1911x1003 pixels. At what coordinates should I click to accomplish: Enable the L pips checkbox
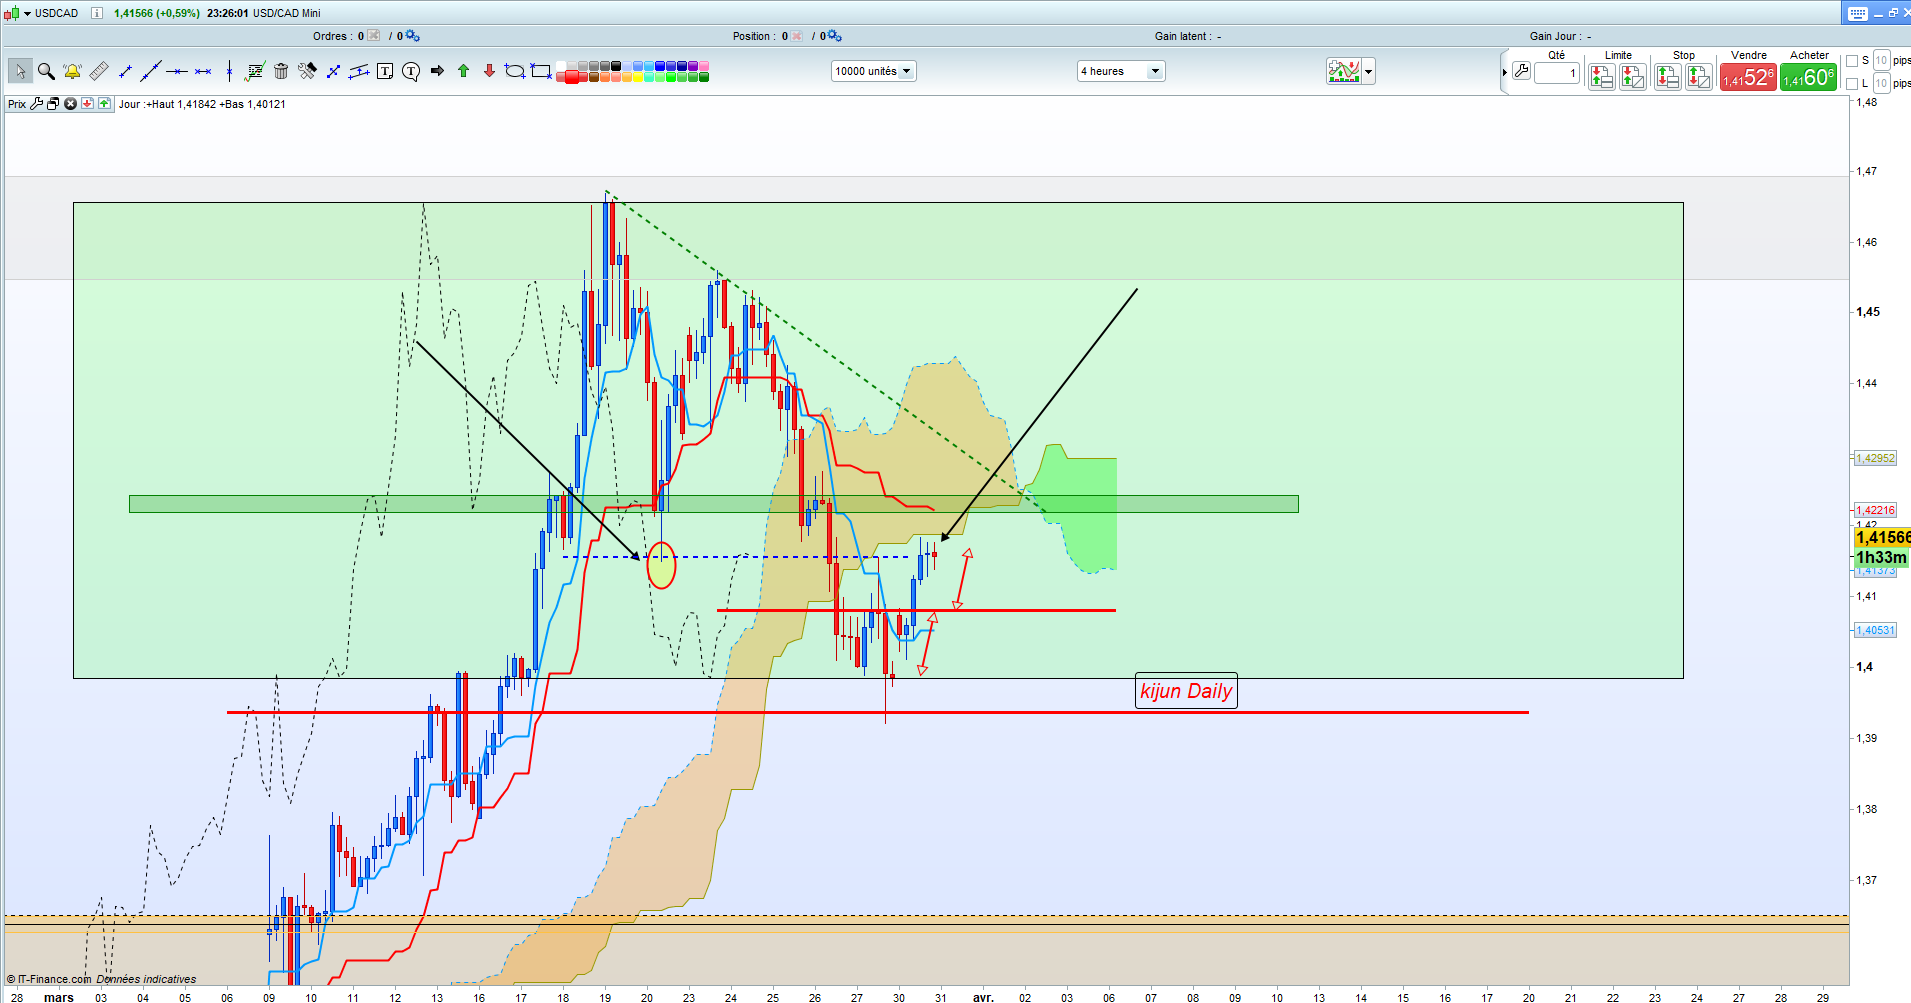point(1852,84)
